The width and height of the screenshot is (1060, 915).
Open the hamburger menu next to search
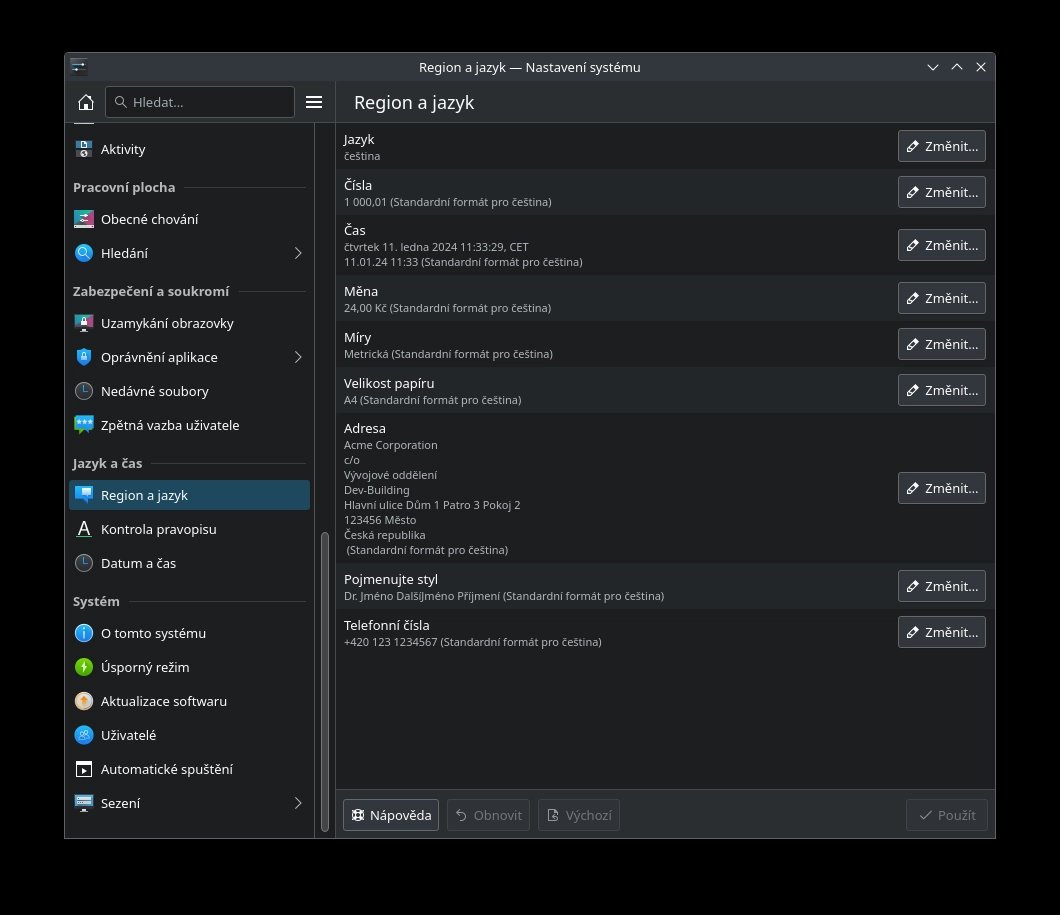click(314, 102)
